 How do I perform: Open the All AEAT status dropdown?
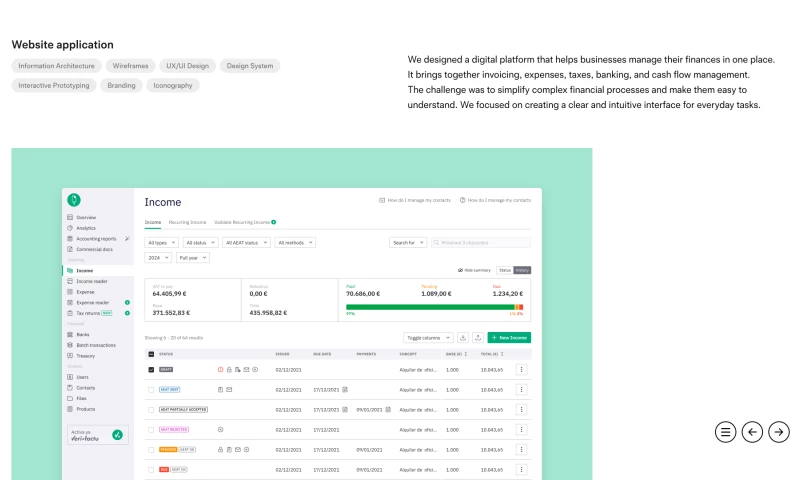(246, 243)
